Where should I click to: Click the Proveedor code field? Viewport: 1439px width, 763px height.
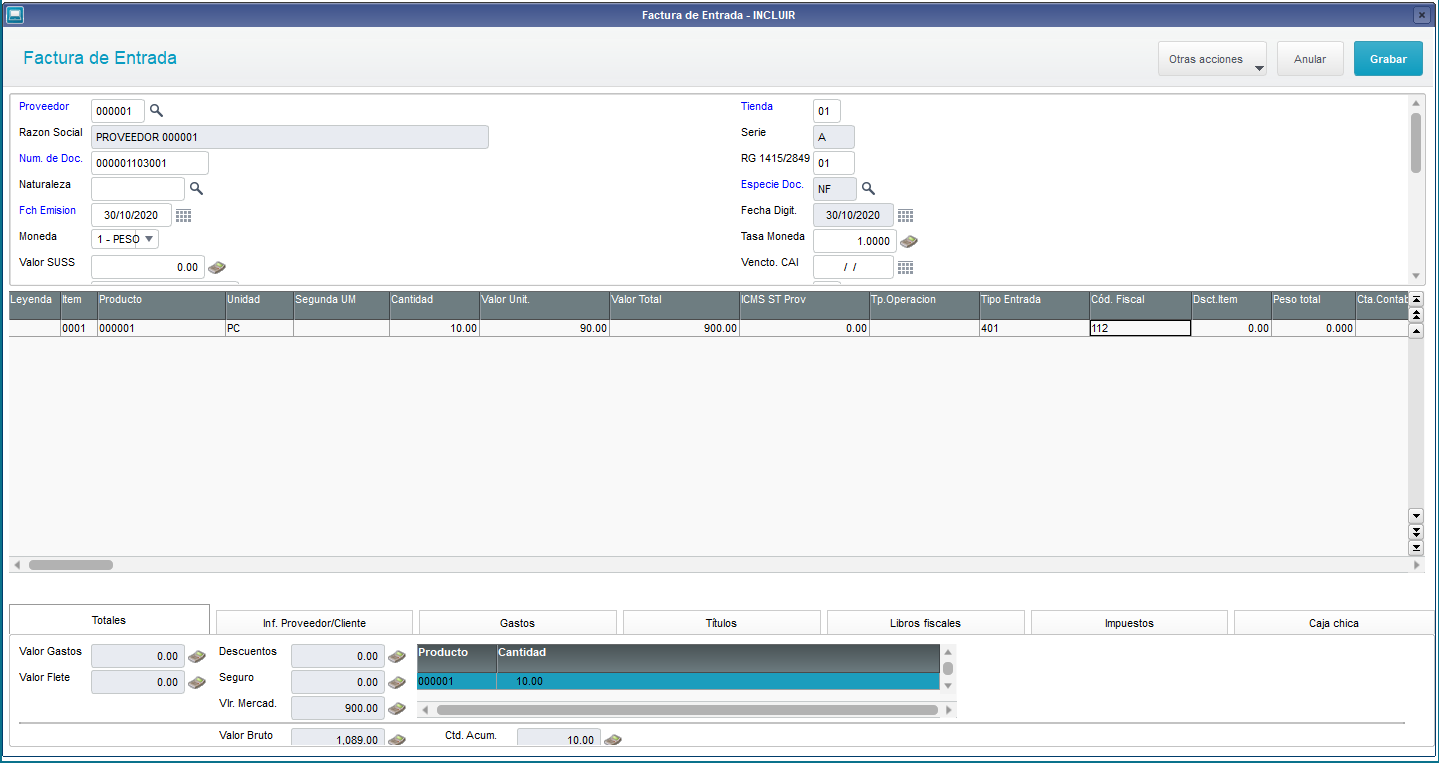coord(118,110)
